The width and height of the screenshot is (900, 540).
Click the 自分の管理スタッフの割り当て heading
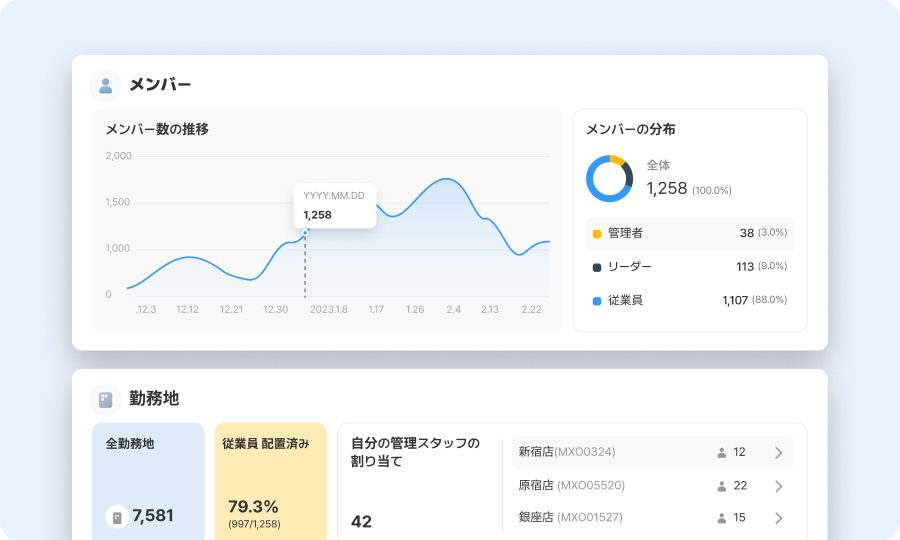tap(415, 452)
